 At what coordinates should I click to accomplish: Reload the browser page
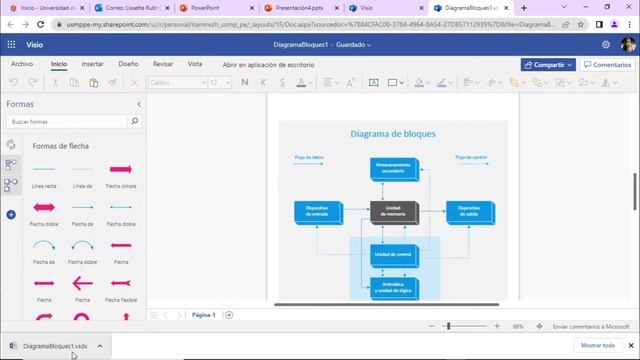(40, 24)
